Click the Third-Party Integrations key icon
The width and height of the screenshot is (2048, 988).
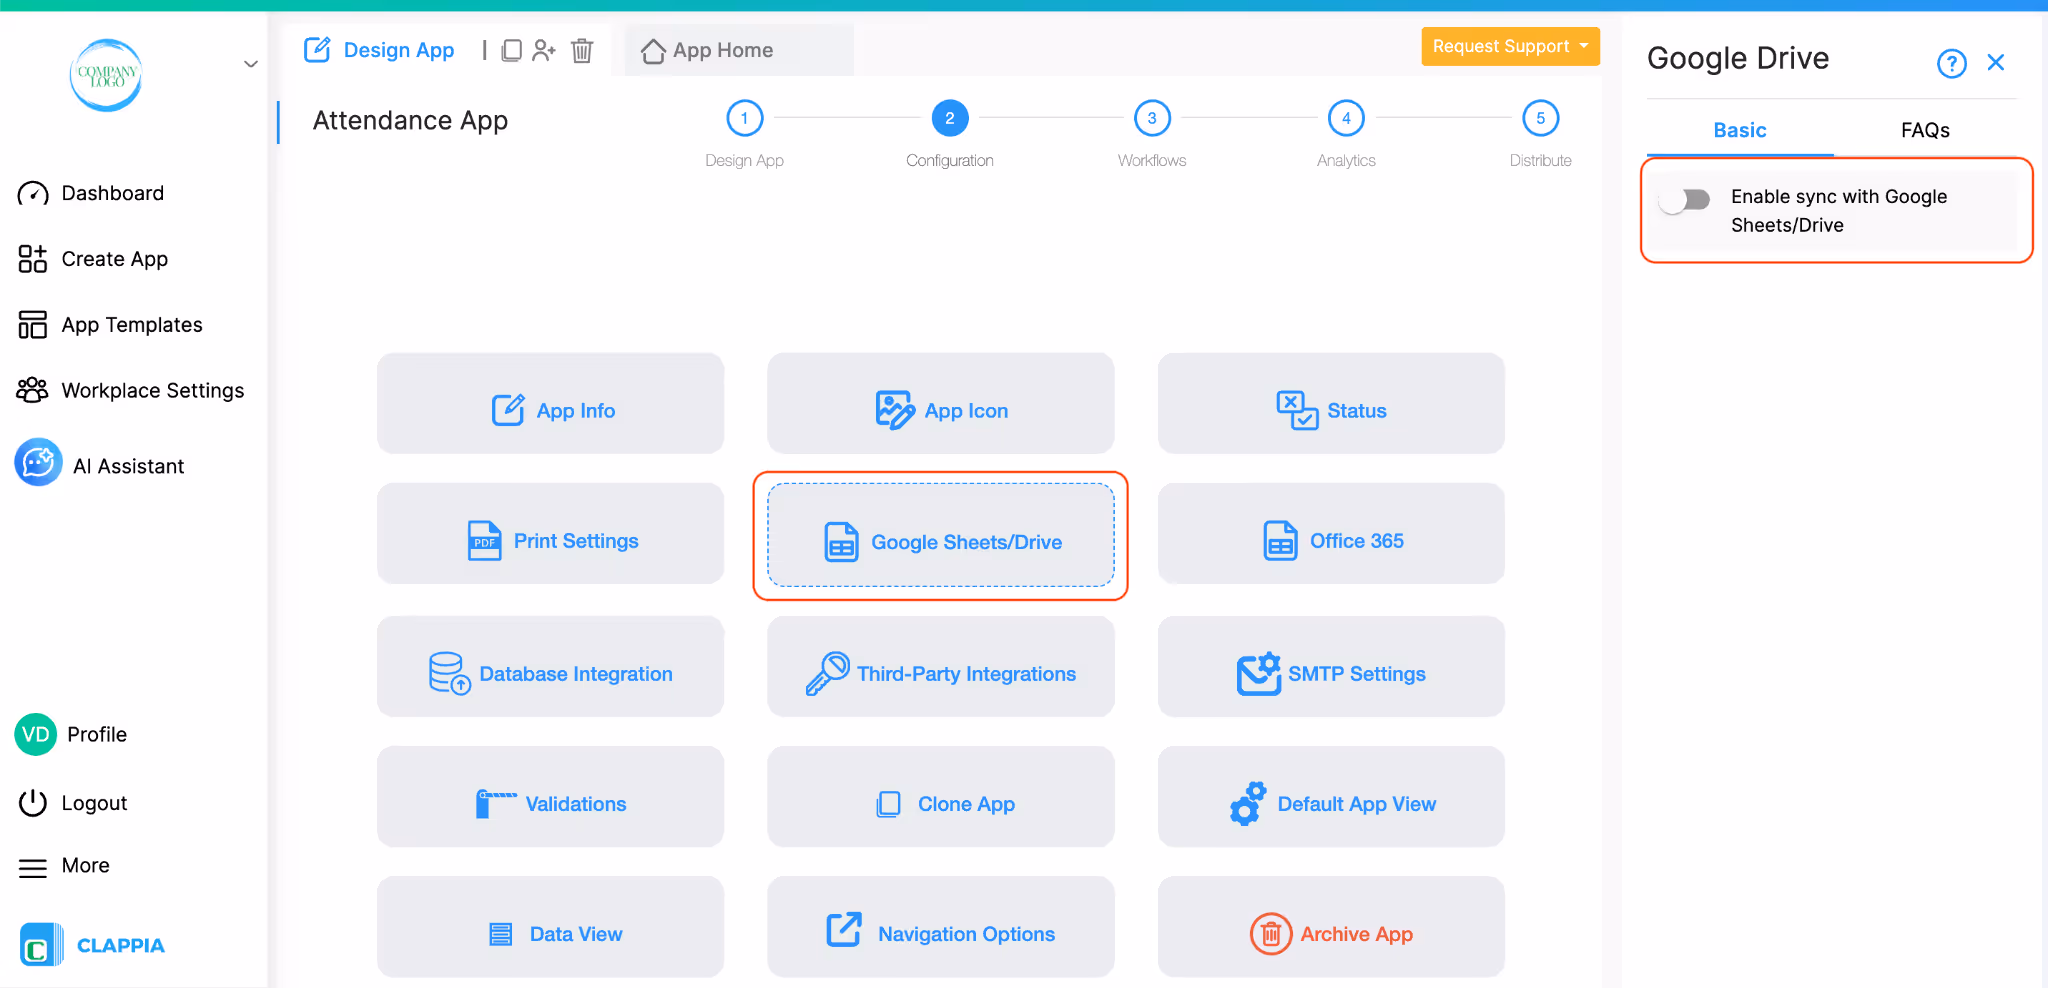[x=828, y=673]
